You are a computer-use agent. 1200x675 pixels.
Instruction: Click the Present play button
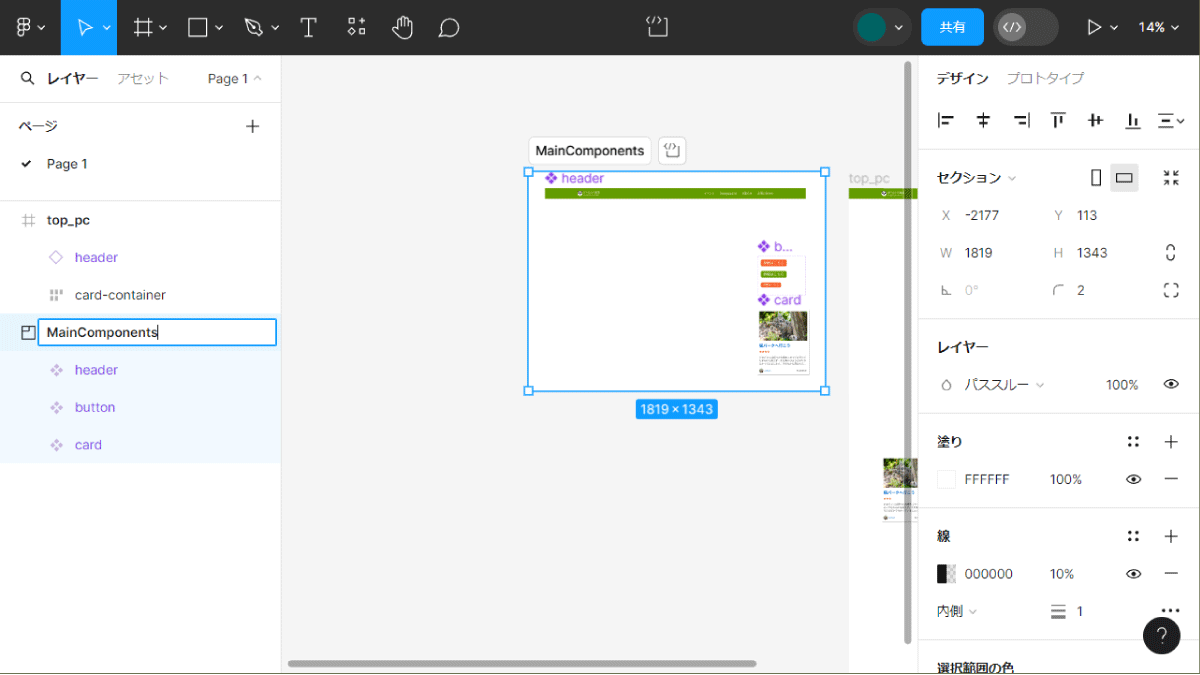1094,27
